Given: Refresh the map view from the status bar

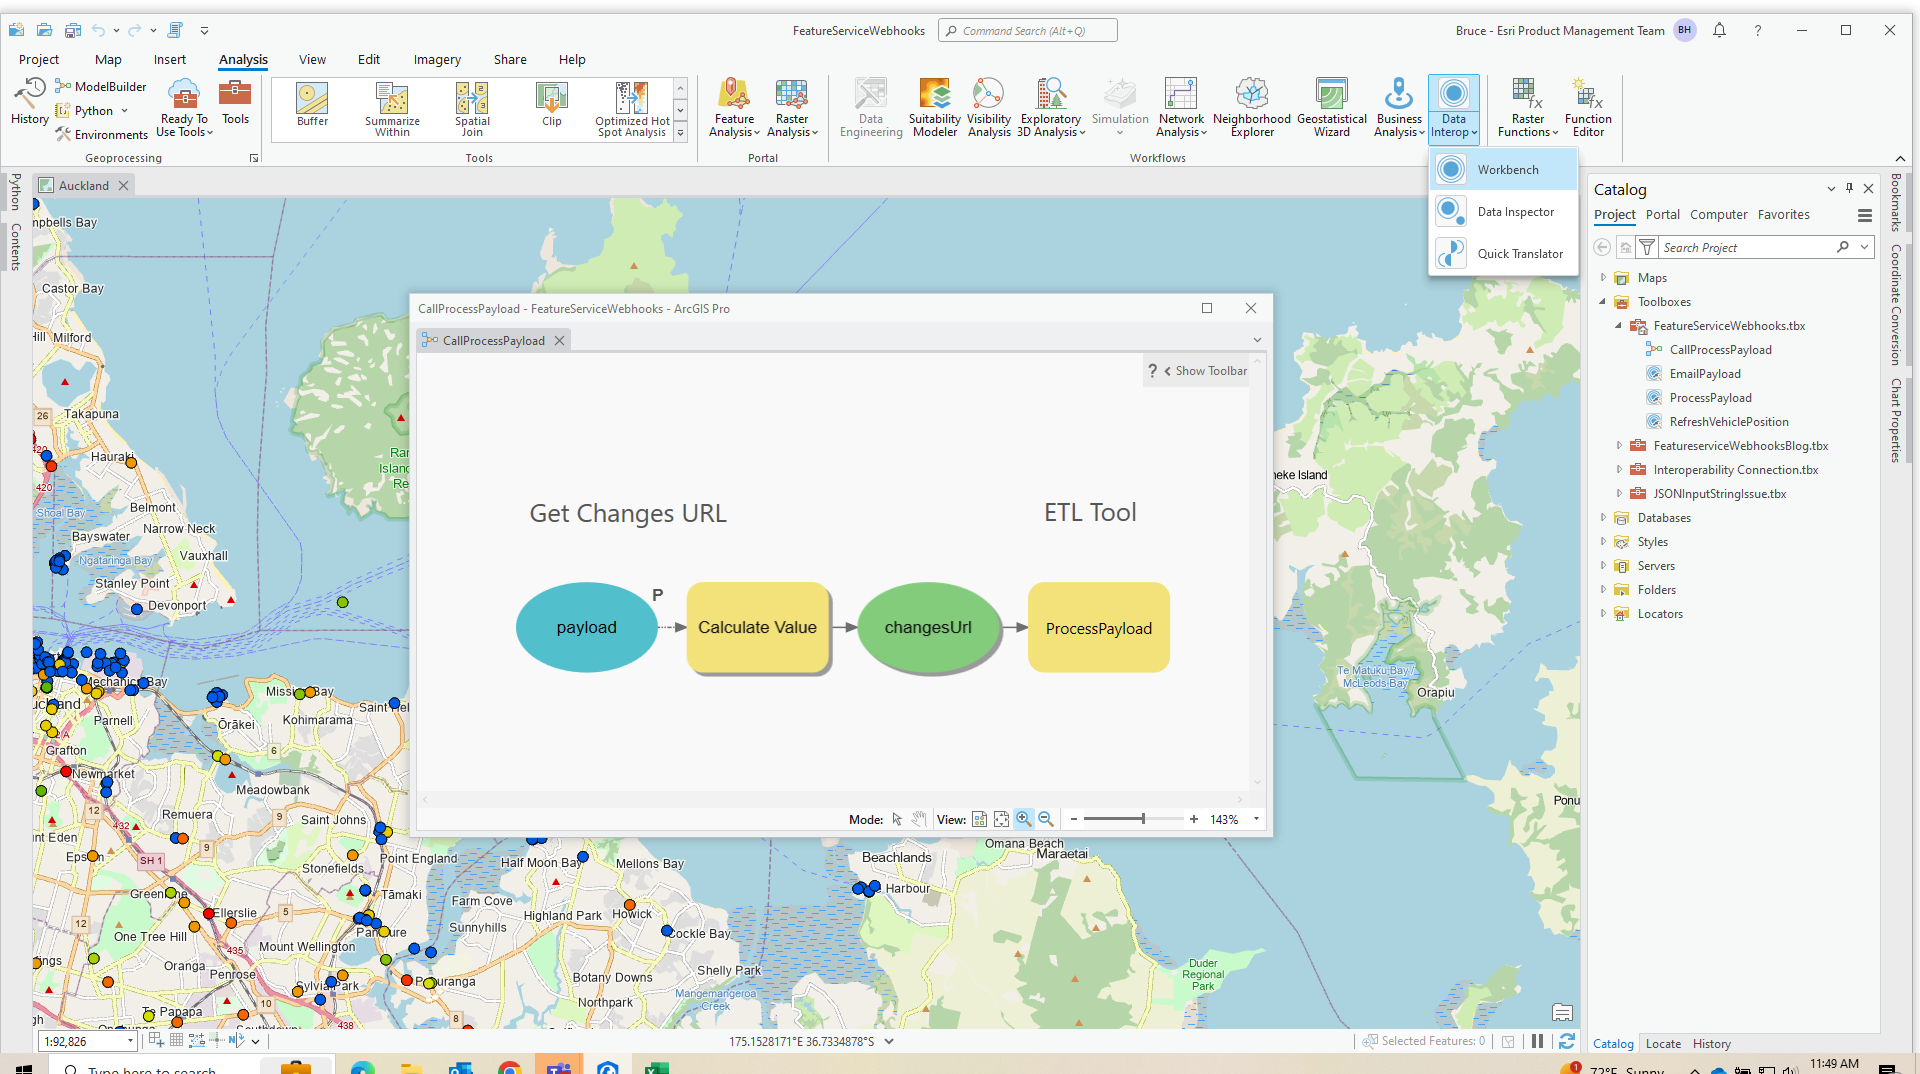Looking at the screenshot, I should 1565,1041.
